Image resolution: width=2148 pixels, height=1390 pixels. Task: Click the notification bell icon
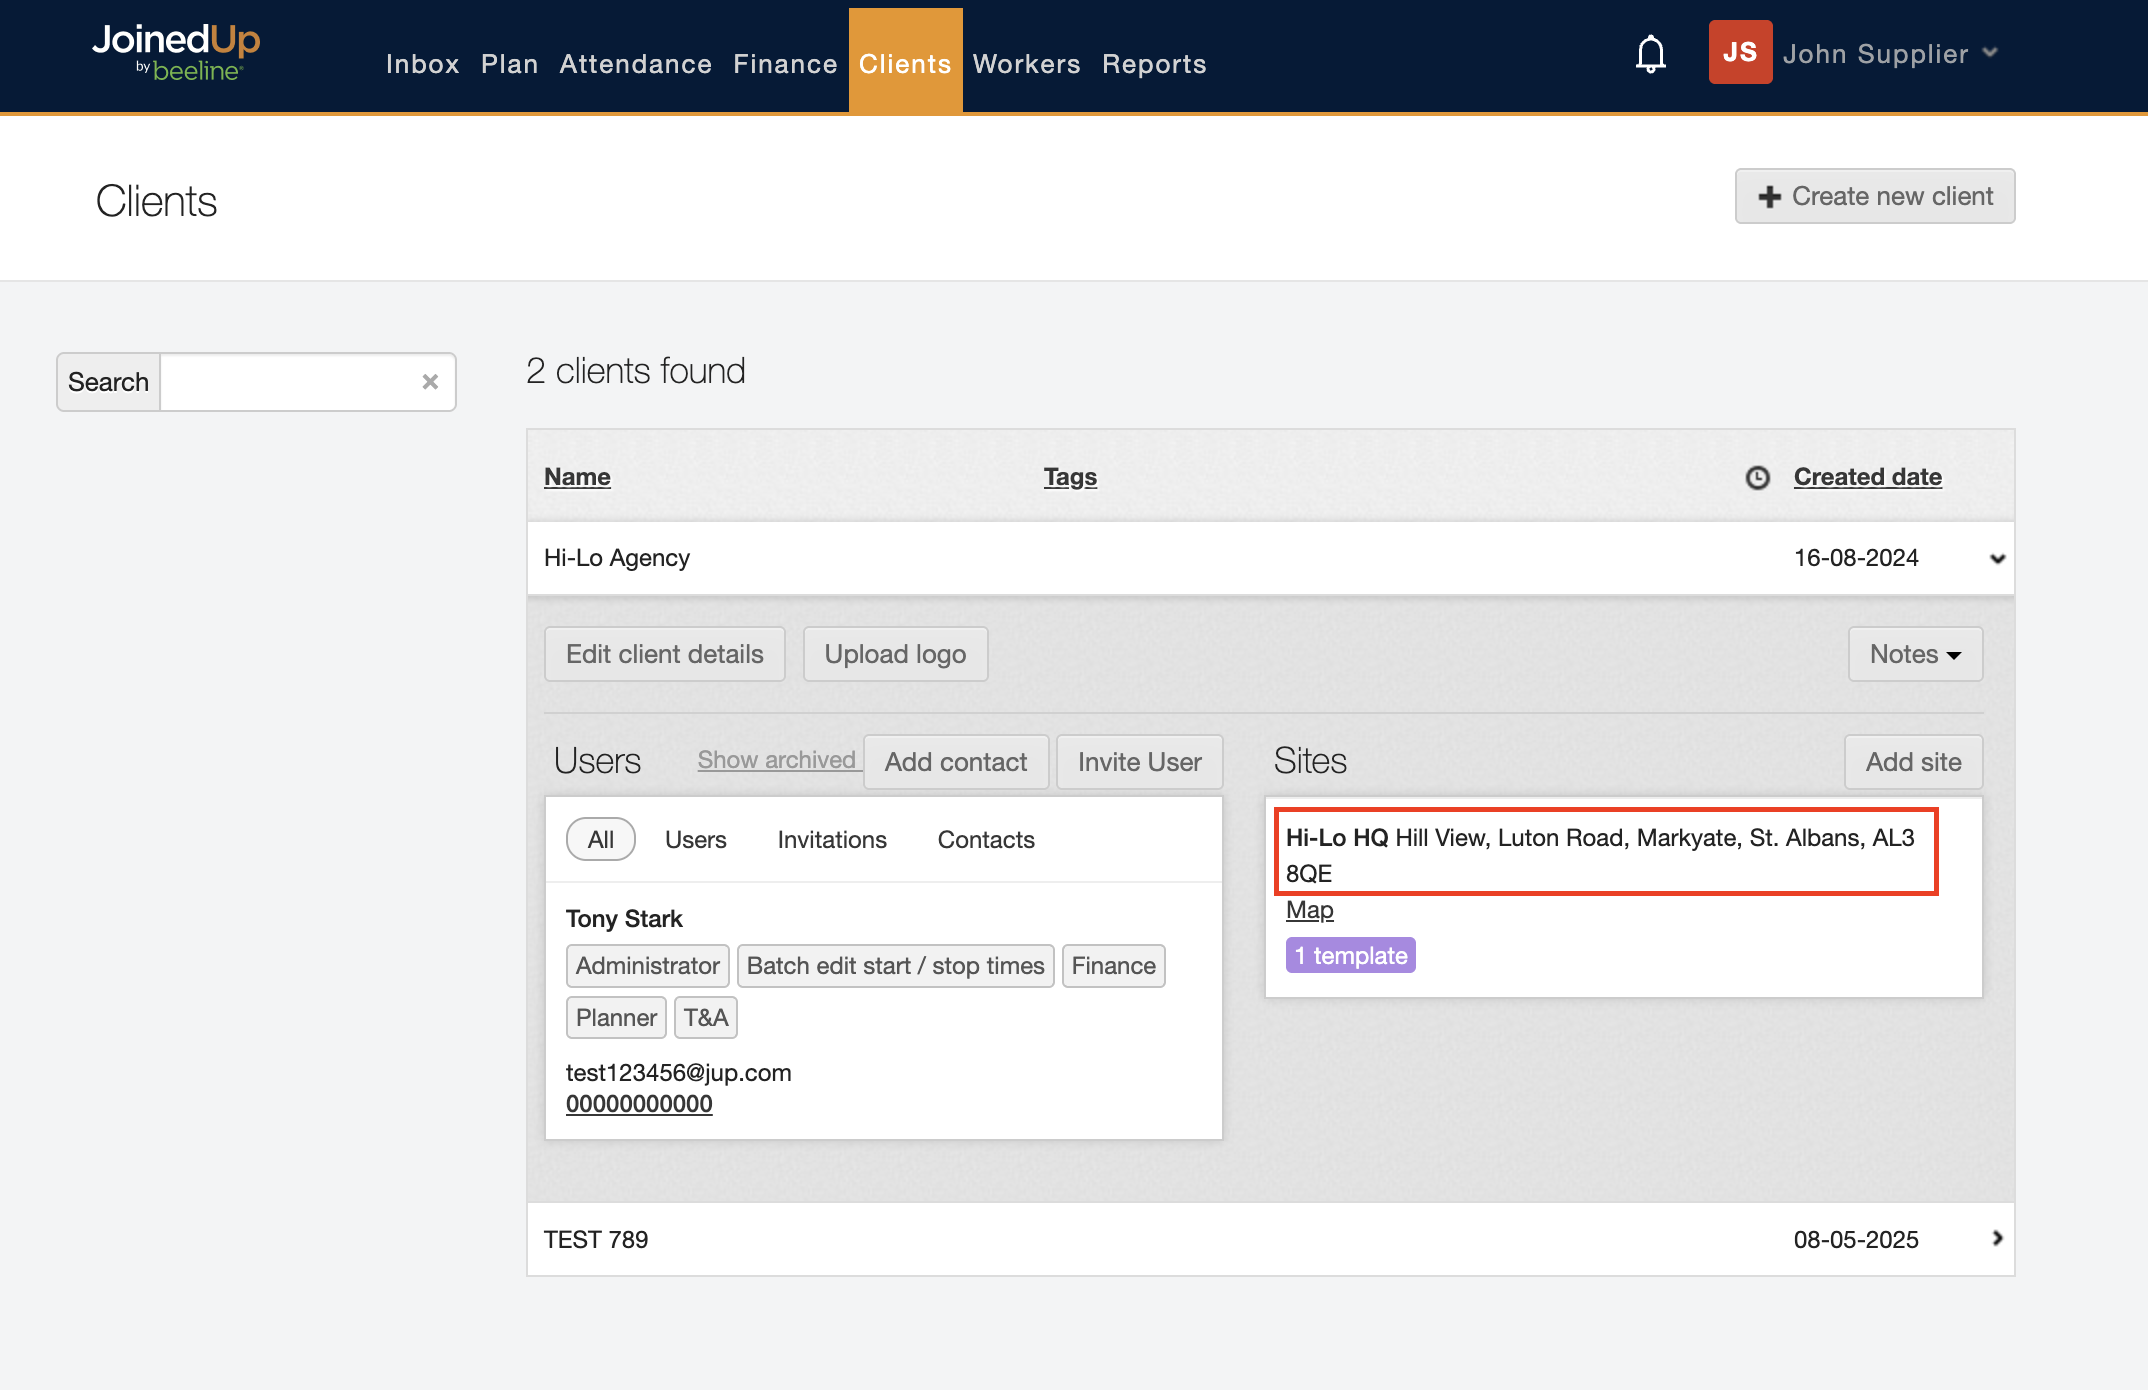[x=1650, y=54]
